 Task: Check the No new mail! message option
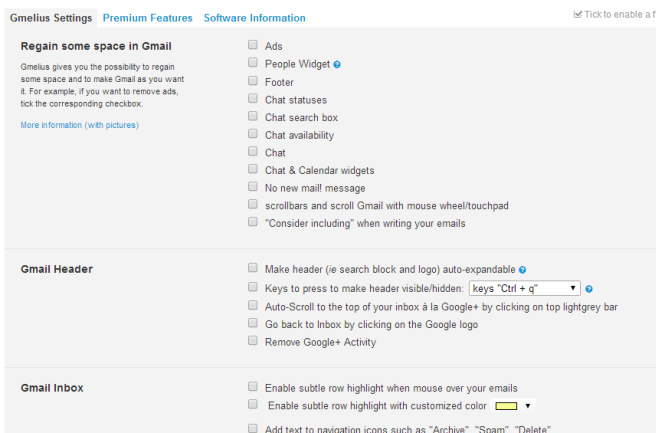coord(253,187)
